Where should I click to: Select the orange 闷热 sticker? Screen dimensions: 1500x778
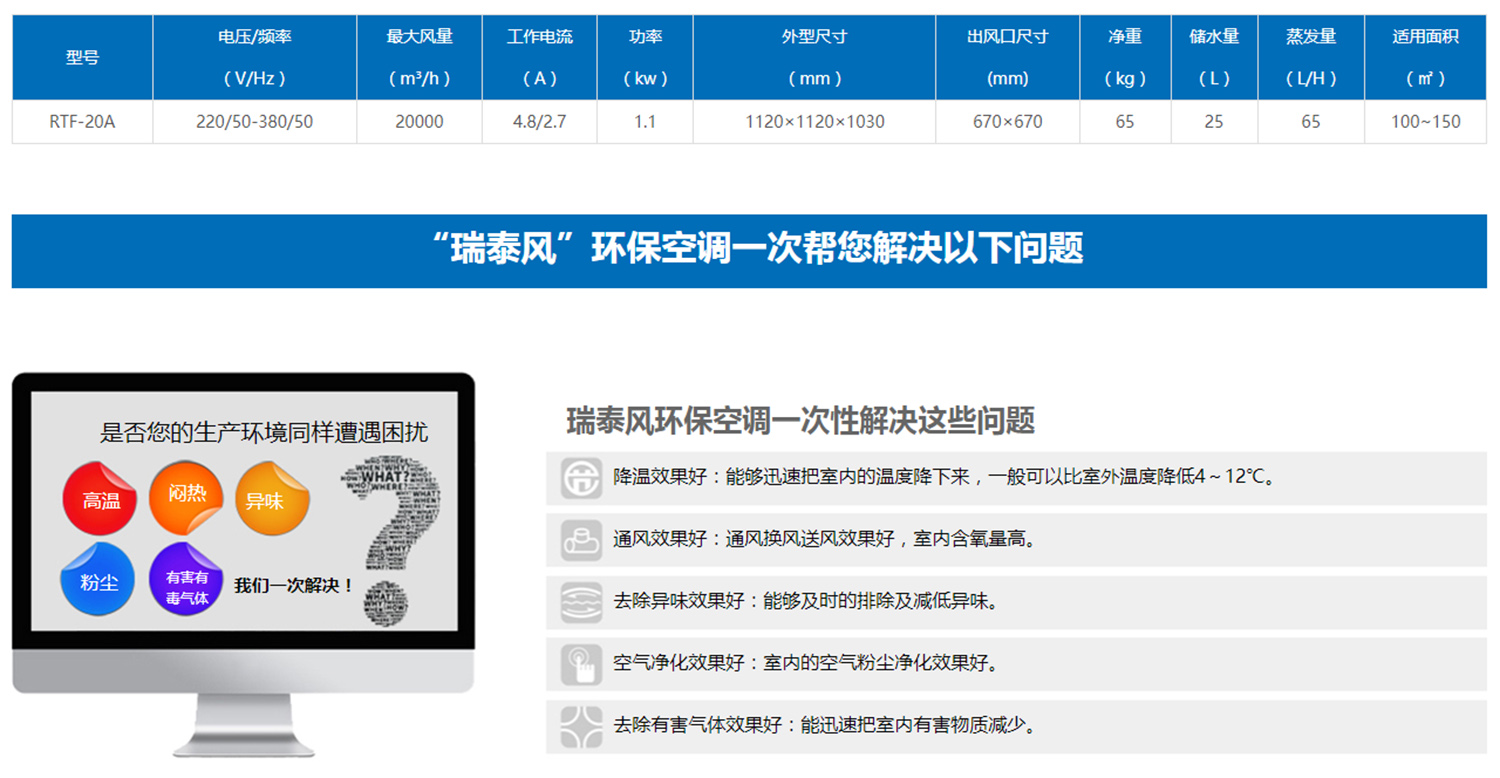click(x=186, y=497)
